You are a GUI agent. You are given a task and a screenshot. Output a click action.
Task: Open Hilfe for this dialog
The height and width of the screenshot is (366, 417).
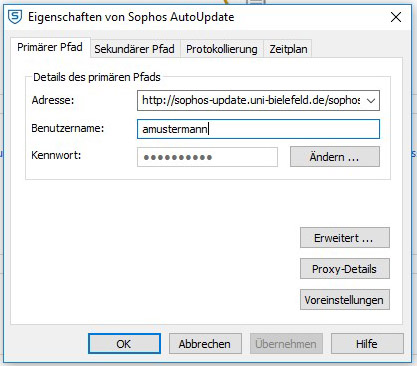(x=367, y=344)
